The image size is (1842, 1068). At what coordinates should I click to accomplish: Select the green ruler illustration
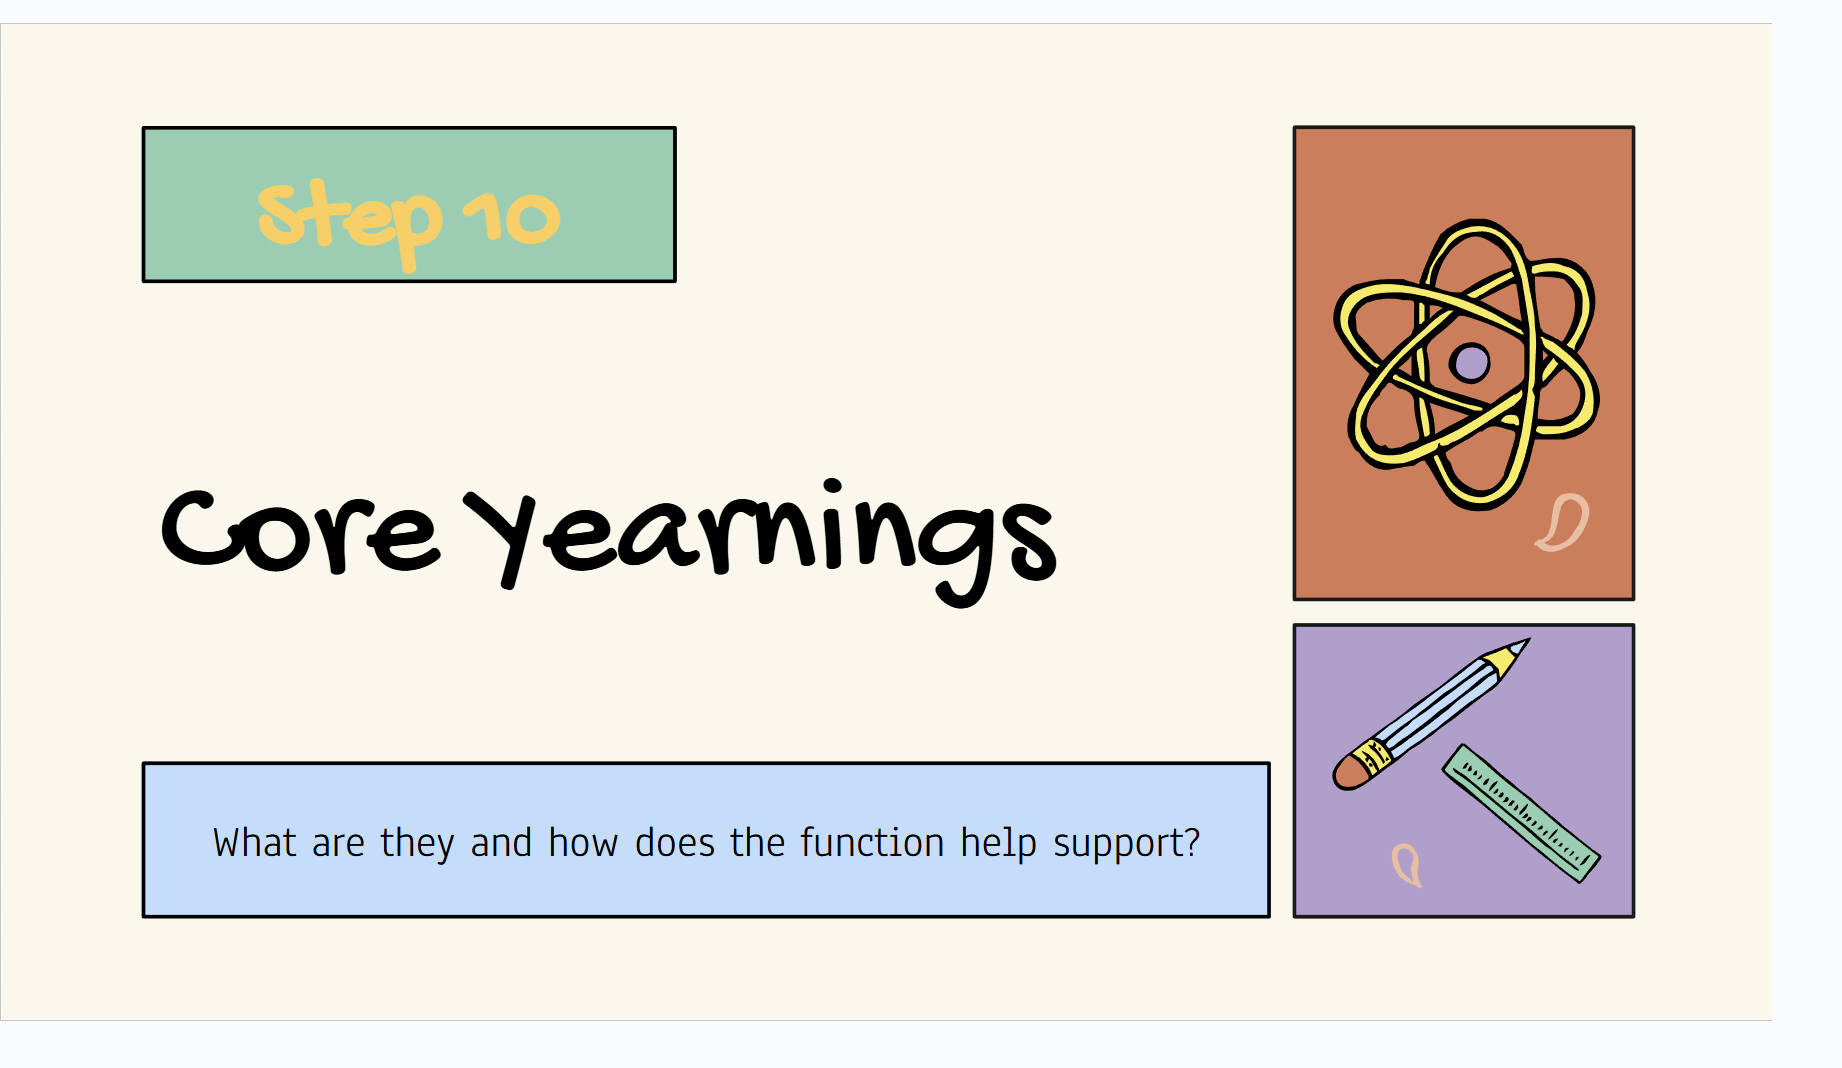click(x=1521, y=813)
